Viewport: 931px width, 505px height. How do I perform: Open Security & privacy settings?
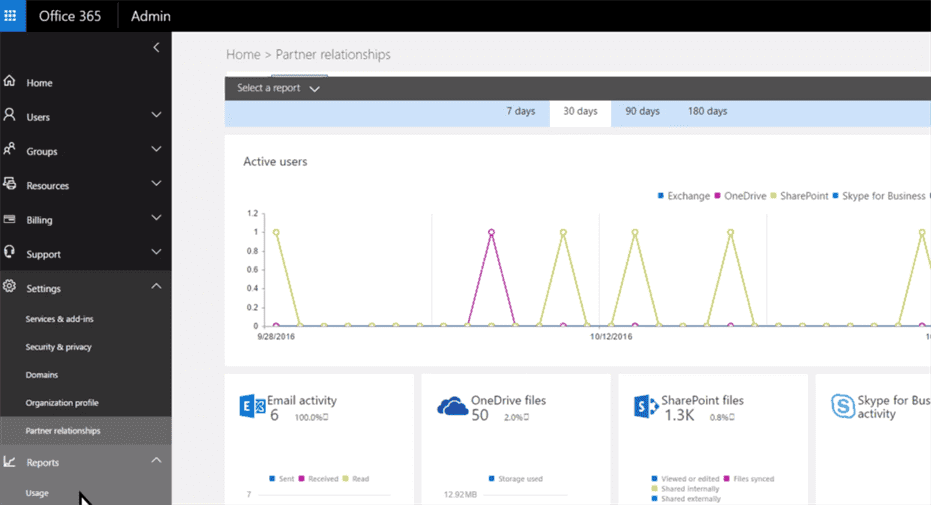coord(58,347)
